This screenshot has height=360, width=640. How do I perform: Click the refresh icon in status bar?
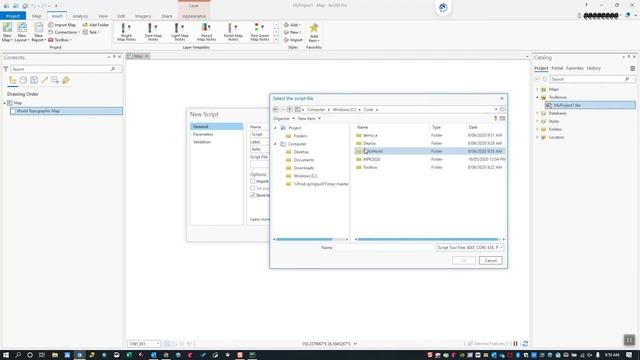(525, 344)
